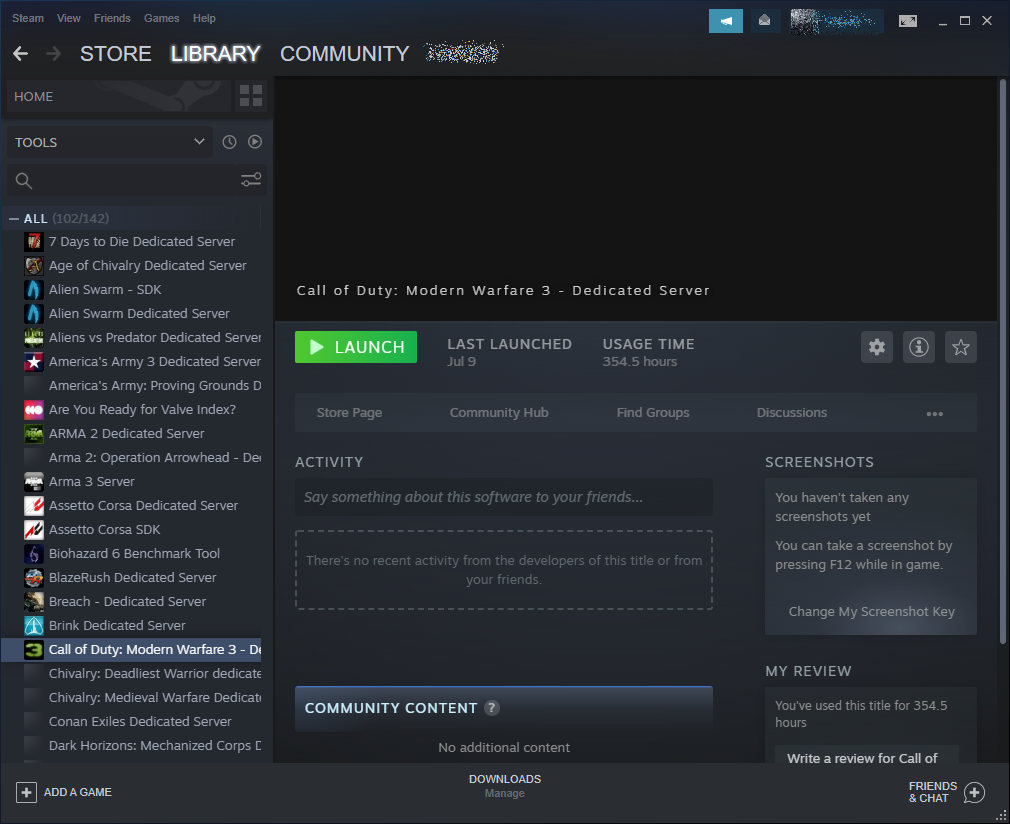Select Age of Chivalry Dedicated Server icon

pyautogui.click(x=33, y=265)
